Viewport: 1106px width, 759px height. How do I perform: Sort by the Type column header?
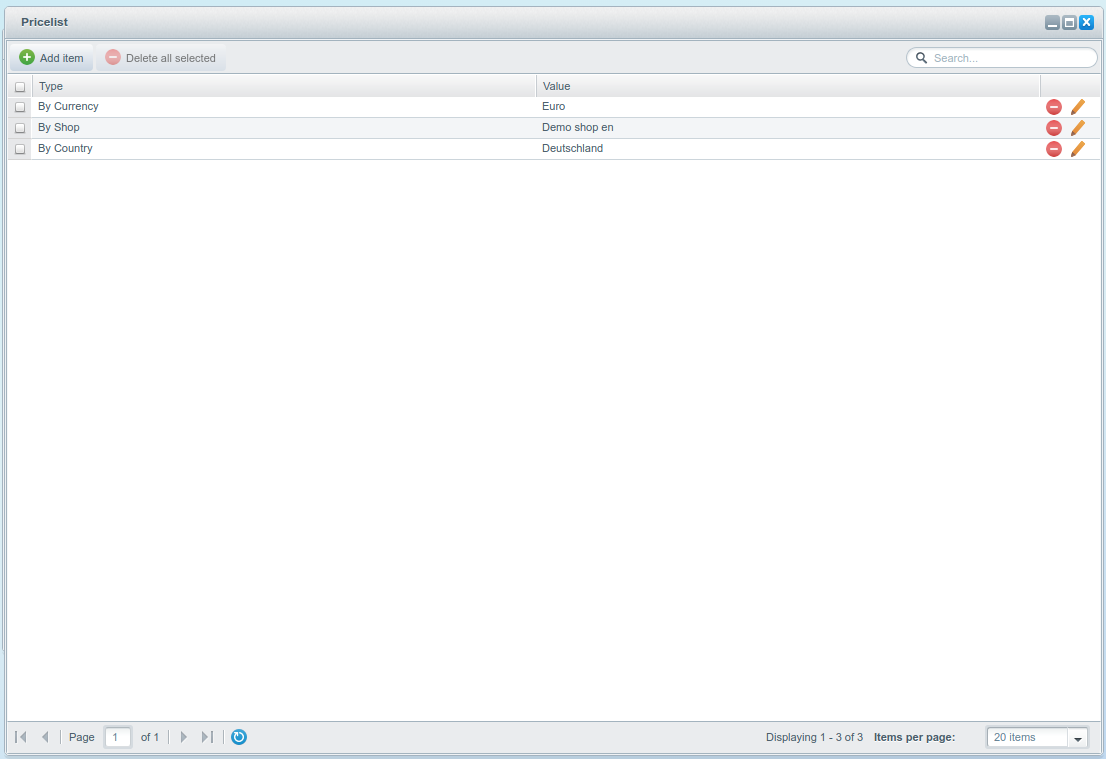(x=284, y=86)
